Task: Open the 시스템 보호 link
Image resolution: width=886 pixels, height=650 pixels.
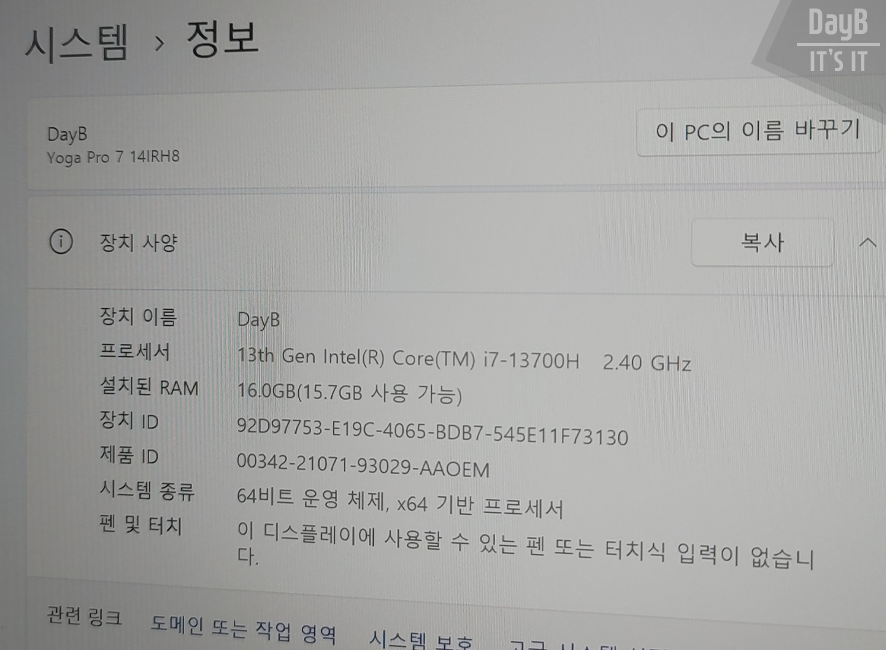Action: (420, 639)
